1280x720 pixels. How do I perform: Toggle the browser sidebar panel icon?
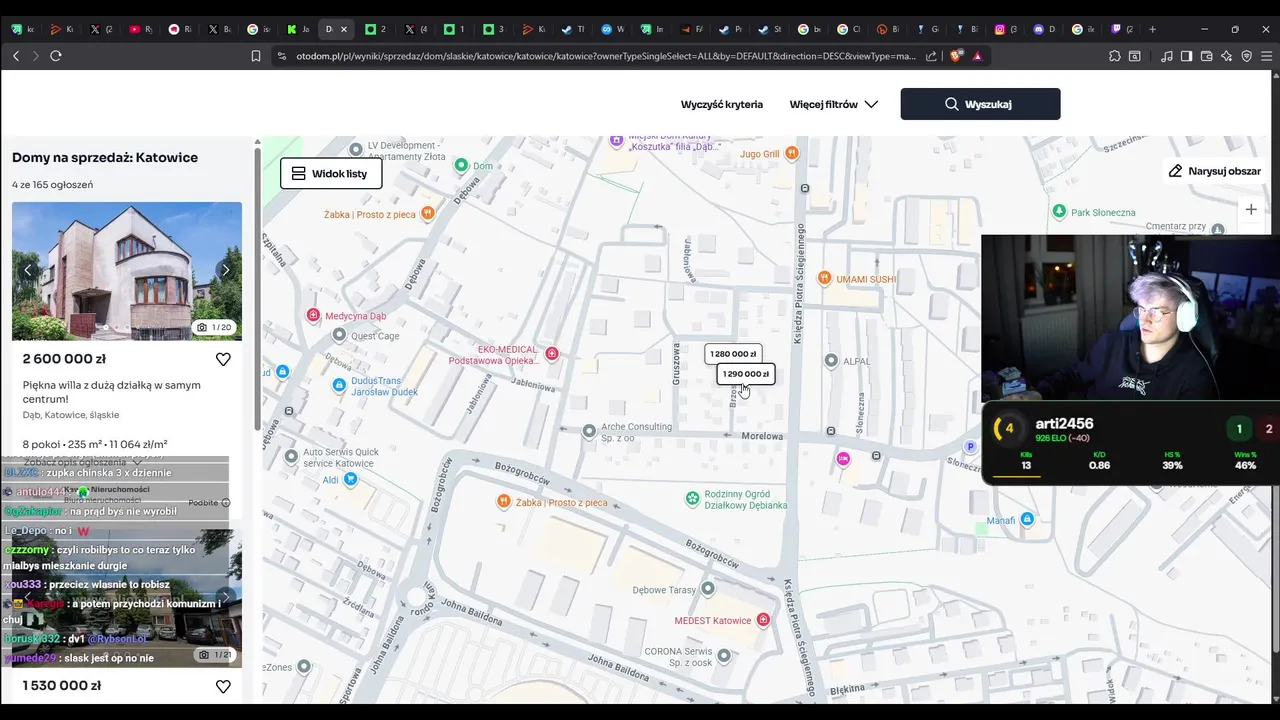tap(1187, 56)
